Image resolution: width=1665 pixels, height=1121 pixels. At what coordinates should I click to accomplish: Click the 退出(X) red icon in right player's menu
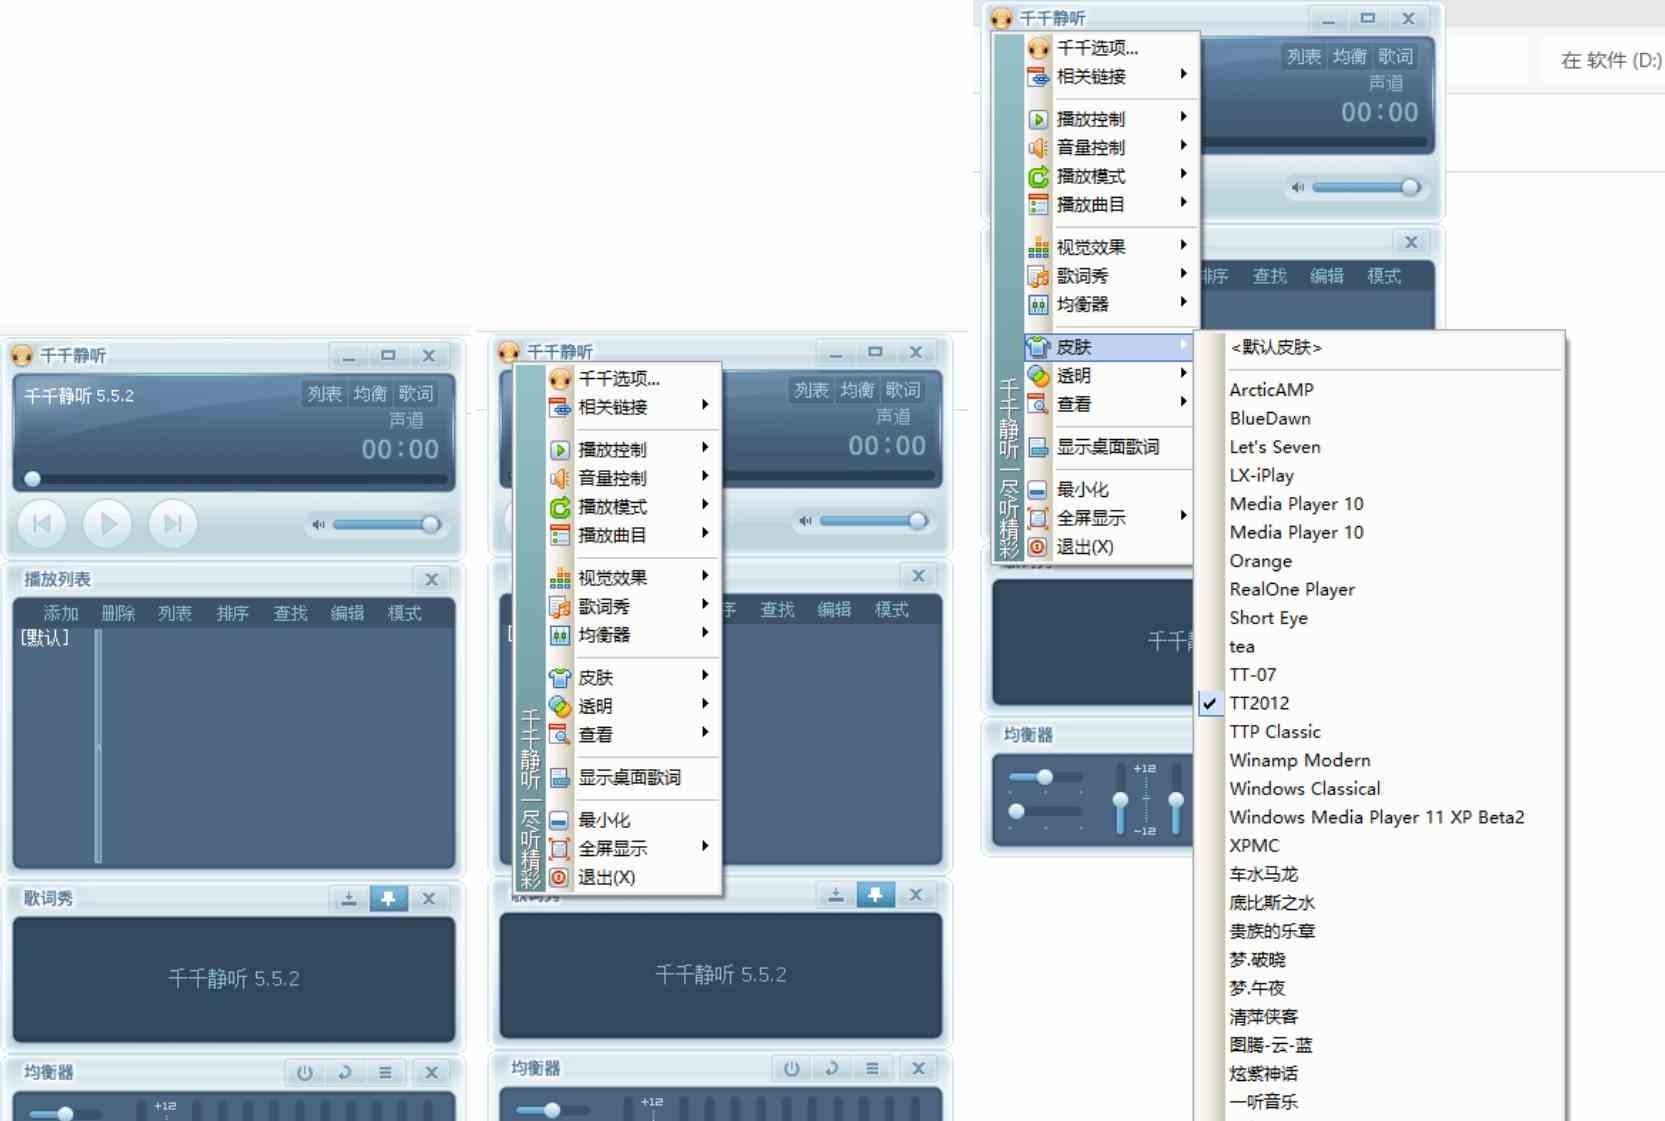pyautogui.click(x=1039, y=547)
